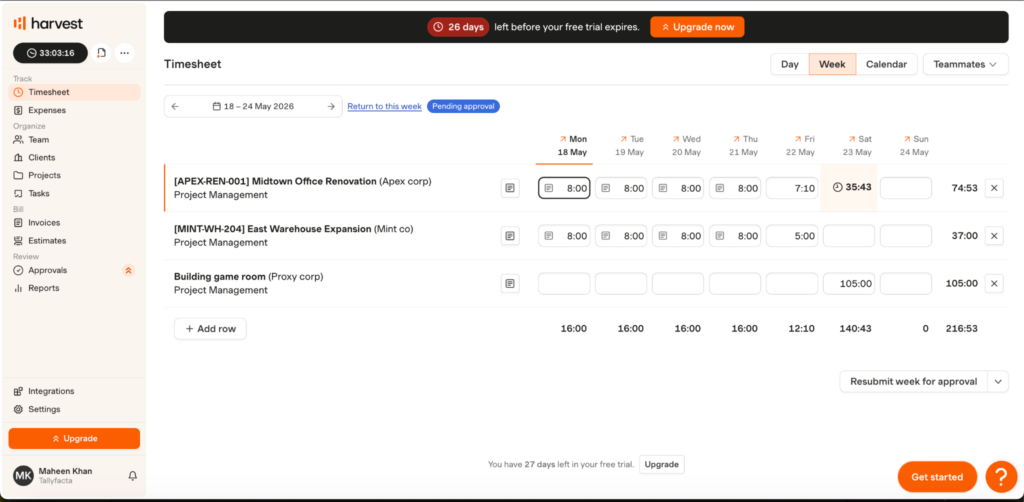Click Resubmit week for approval
The width and height of the screenshot is (1024, 502).
[914, 381]
